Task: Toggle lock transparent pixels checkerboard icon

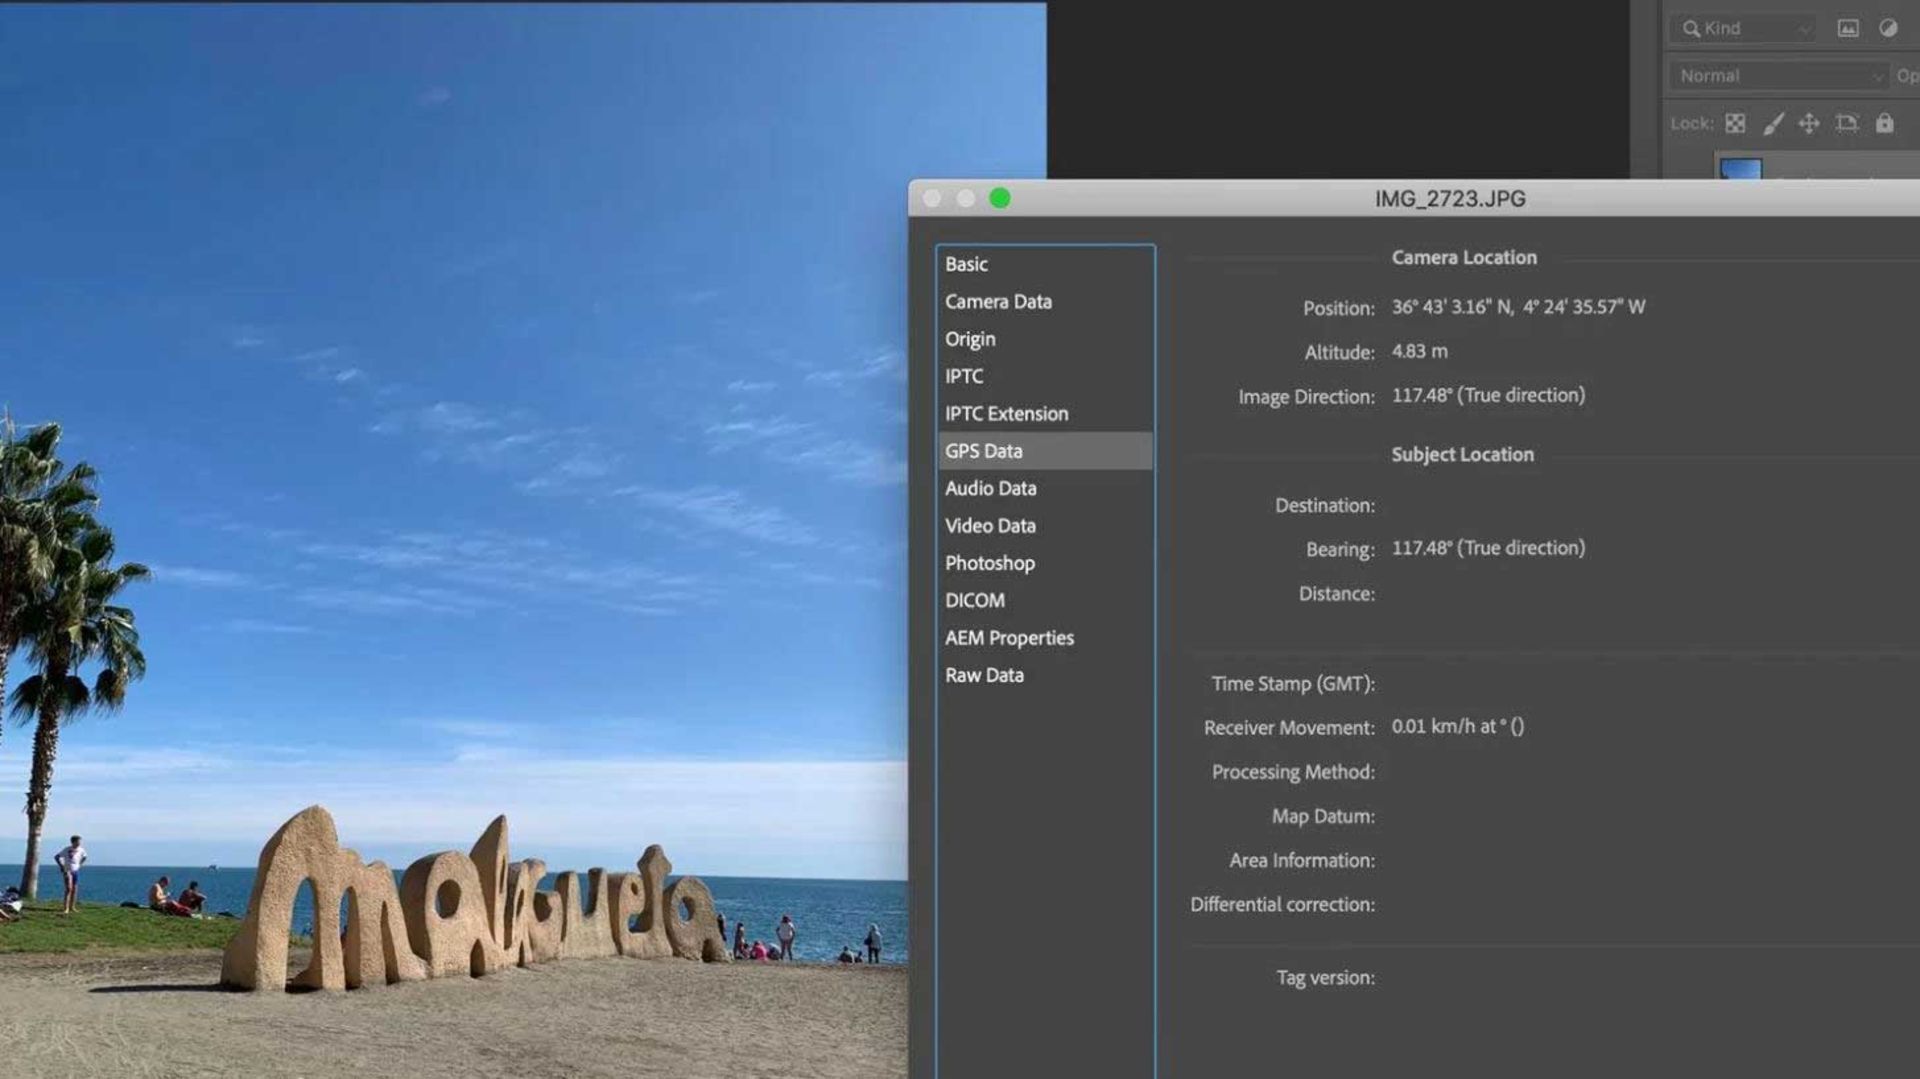Action: (1735, 123)
